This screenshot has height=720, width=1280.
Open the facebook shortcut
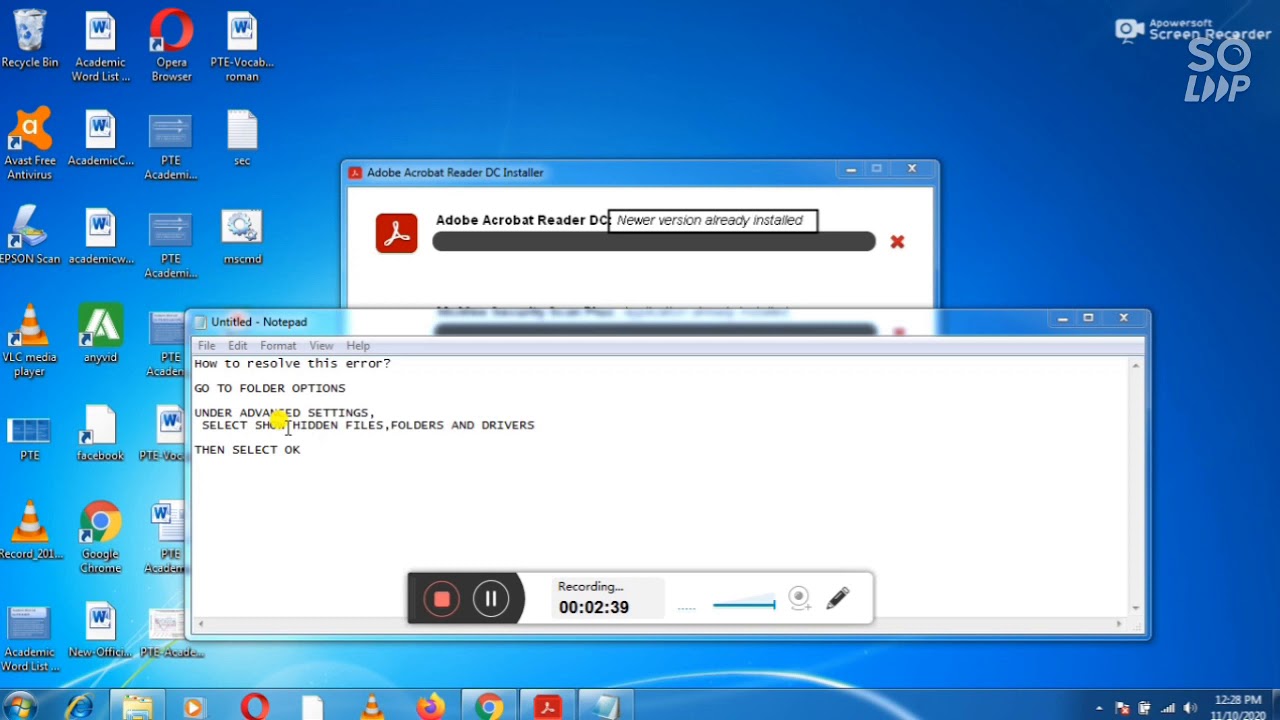tap(100, 434)
